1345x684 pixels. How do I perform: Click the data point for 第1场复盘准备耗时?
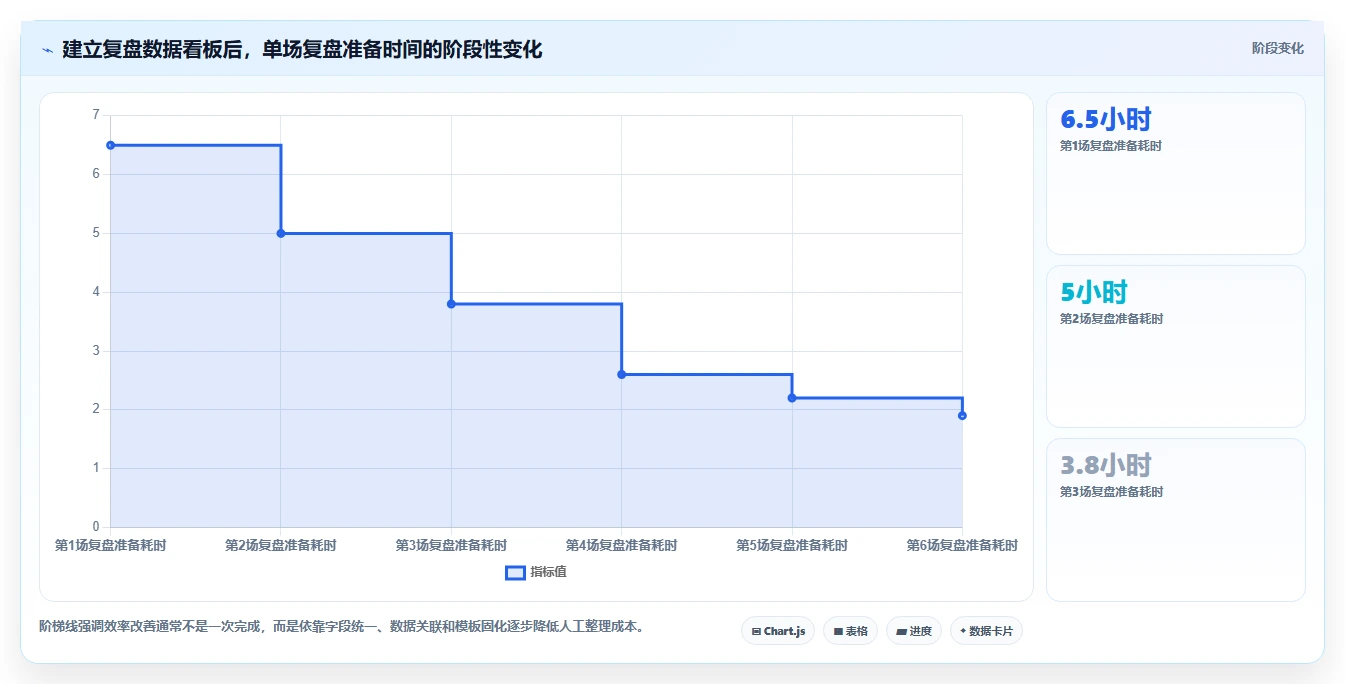[110, 145]
